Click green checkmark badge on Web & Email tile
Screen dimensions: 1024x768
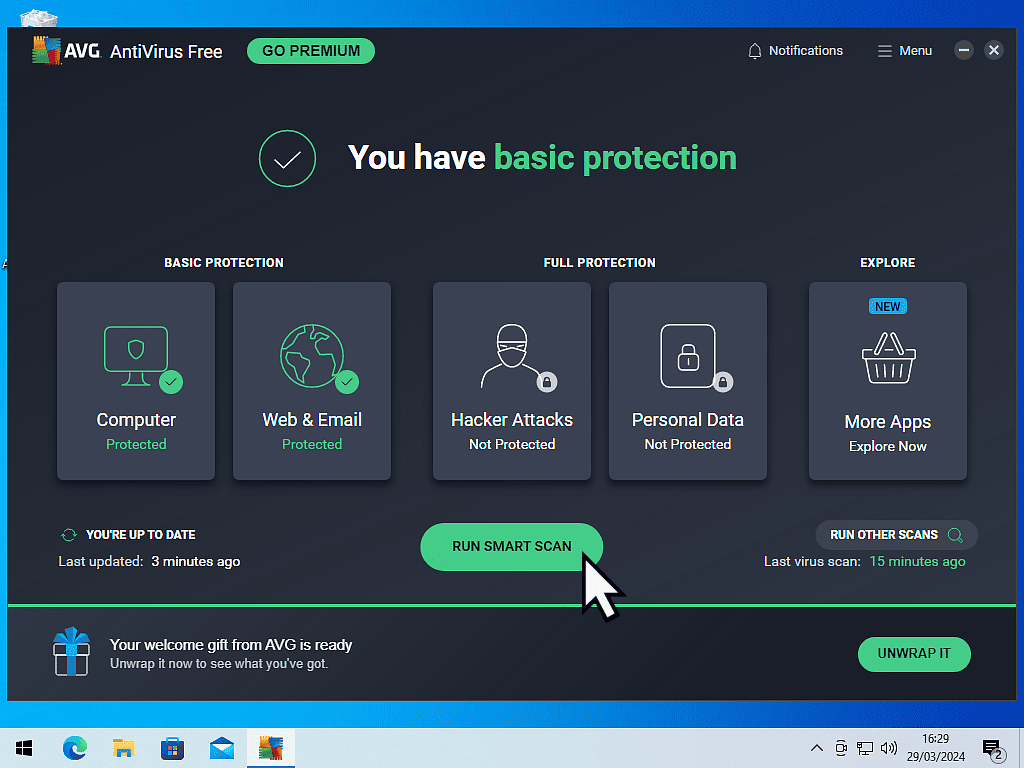tap(347, 381)
